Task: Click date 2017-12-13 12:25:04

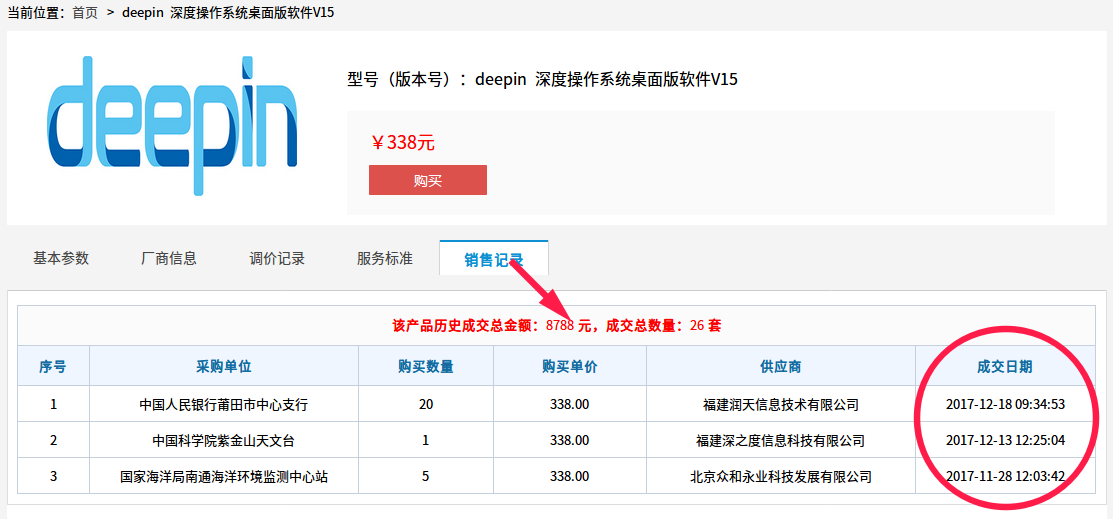Action: coord(1005,440)
